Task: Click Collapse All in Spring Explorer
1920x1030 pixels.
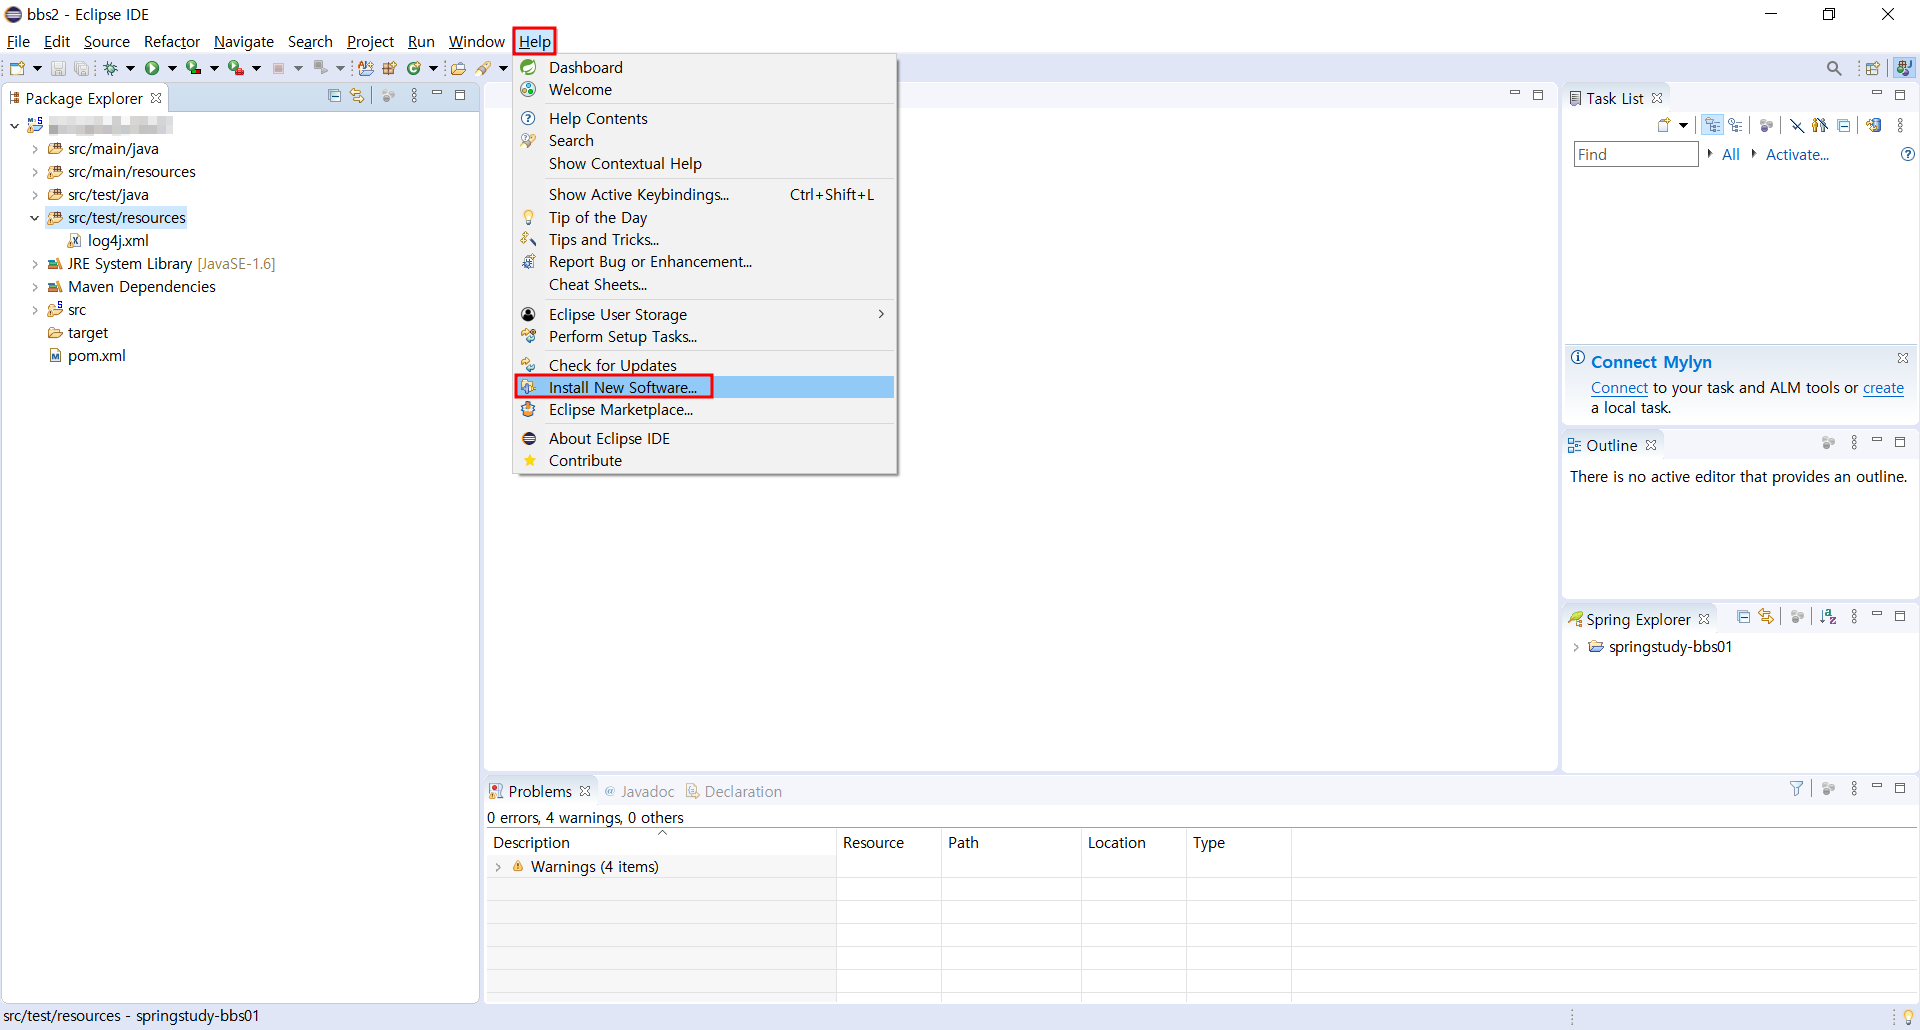Action: [x=1743, y=617]
